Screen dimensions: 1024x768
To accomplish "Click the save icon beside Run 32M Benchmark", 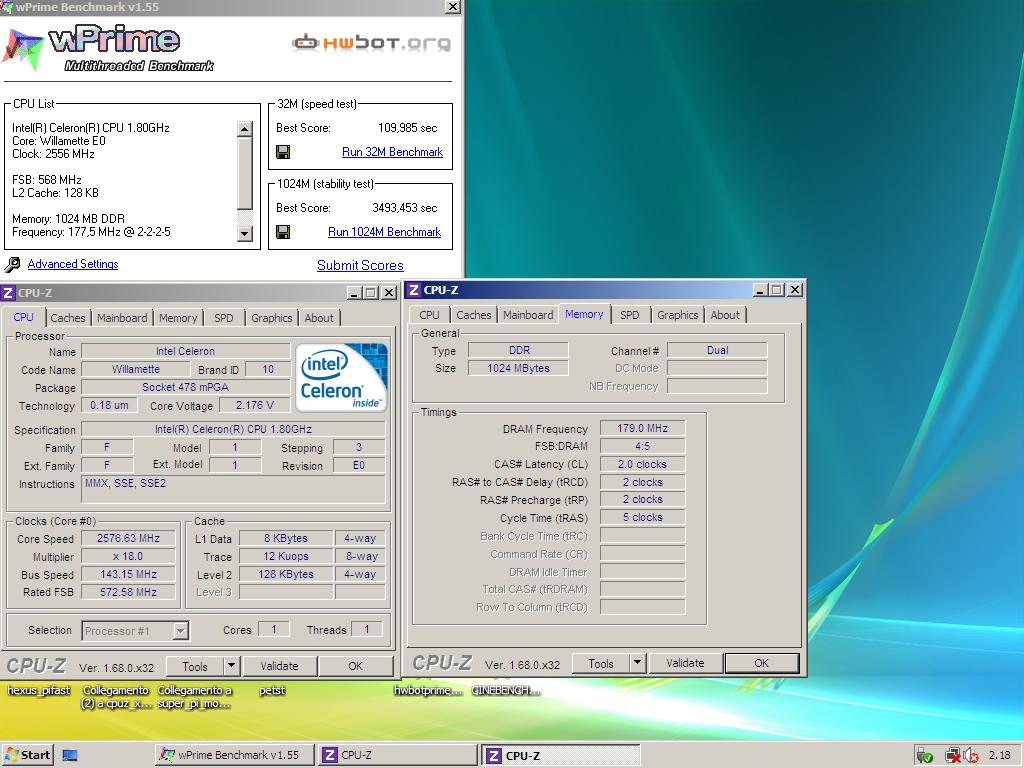I will pos(283,152).
